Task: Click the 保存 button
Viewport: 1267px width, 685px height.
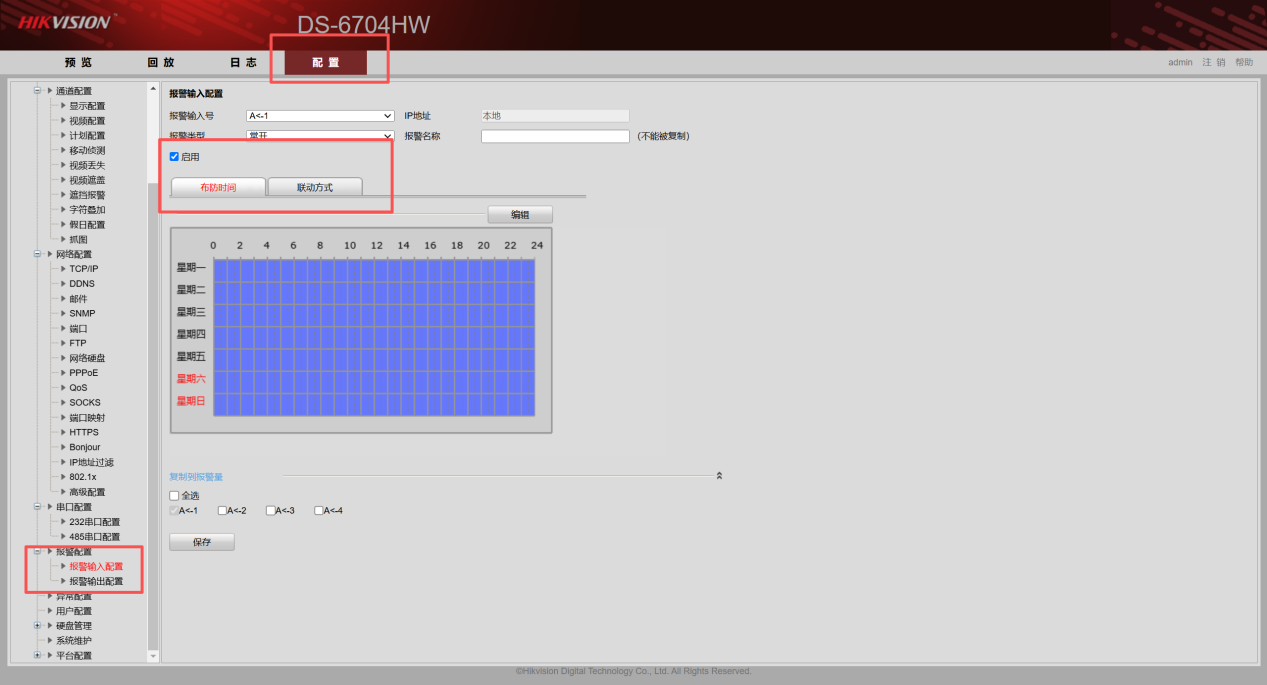Action: tap(201, 542)
